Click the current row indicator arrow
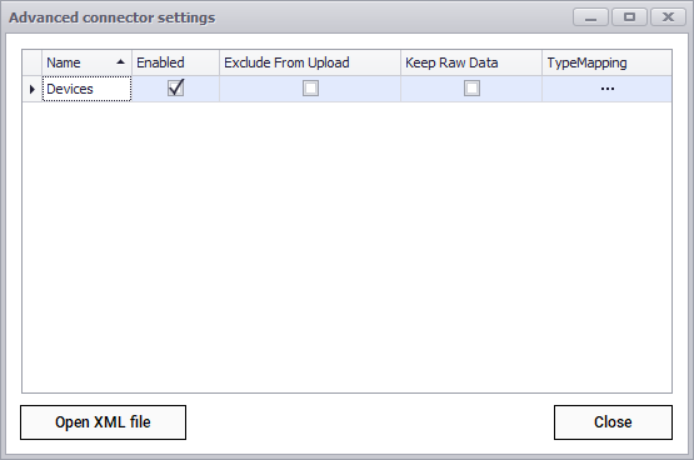 point(32,89)
